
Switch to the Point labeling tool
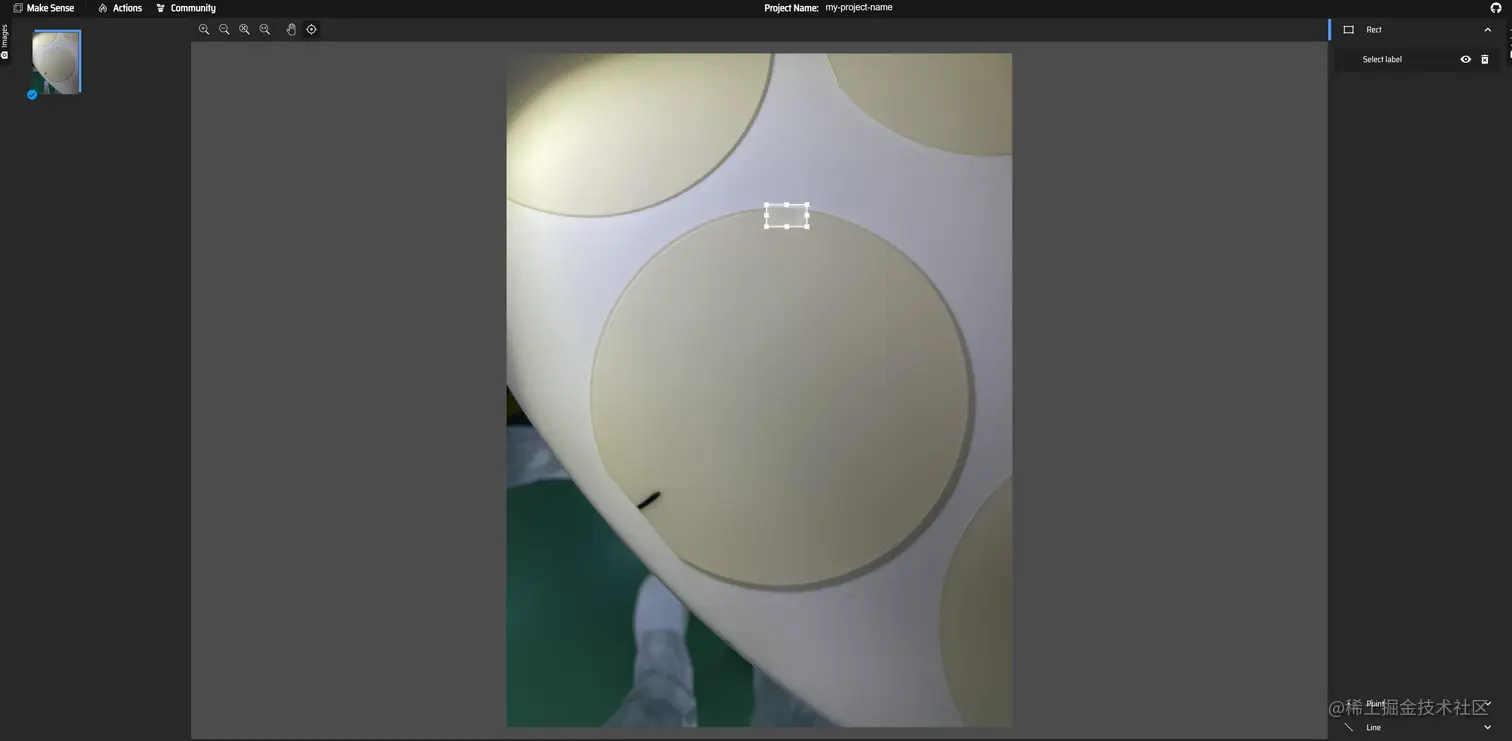[1376, 704]
